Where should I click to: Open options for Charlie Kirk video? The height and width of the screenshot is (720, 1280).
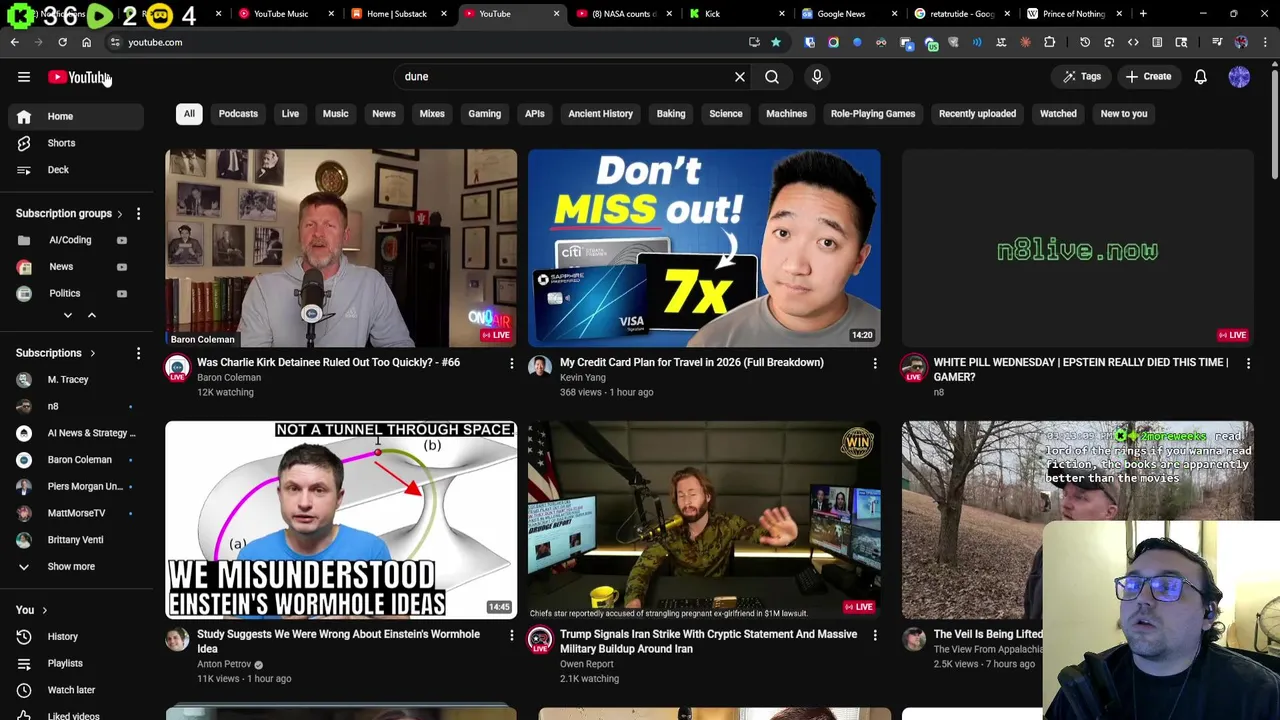click(511, 364)
